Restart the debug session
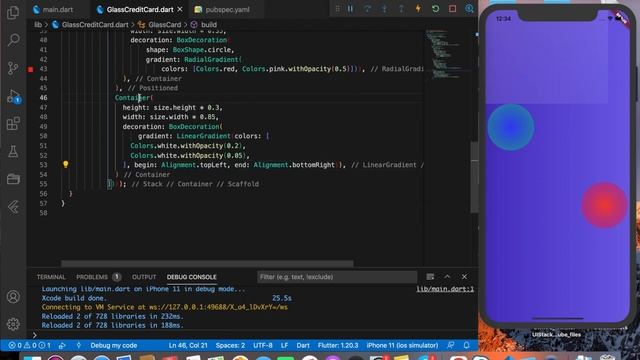The image size is (640, 360). (436, 9)
